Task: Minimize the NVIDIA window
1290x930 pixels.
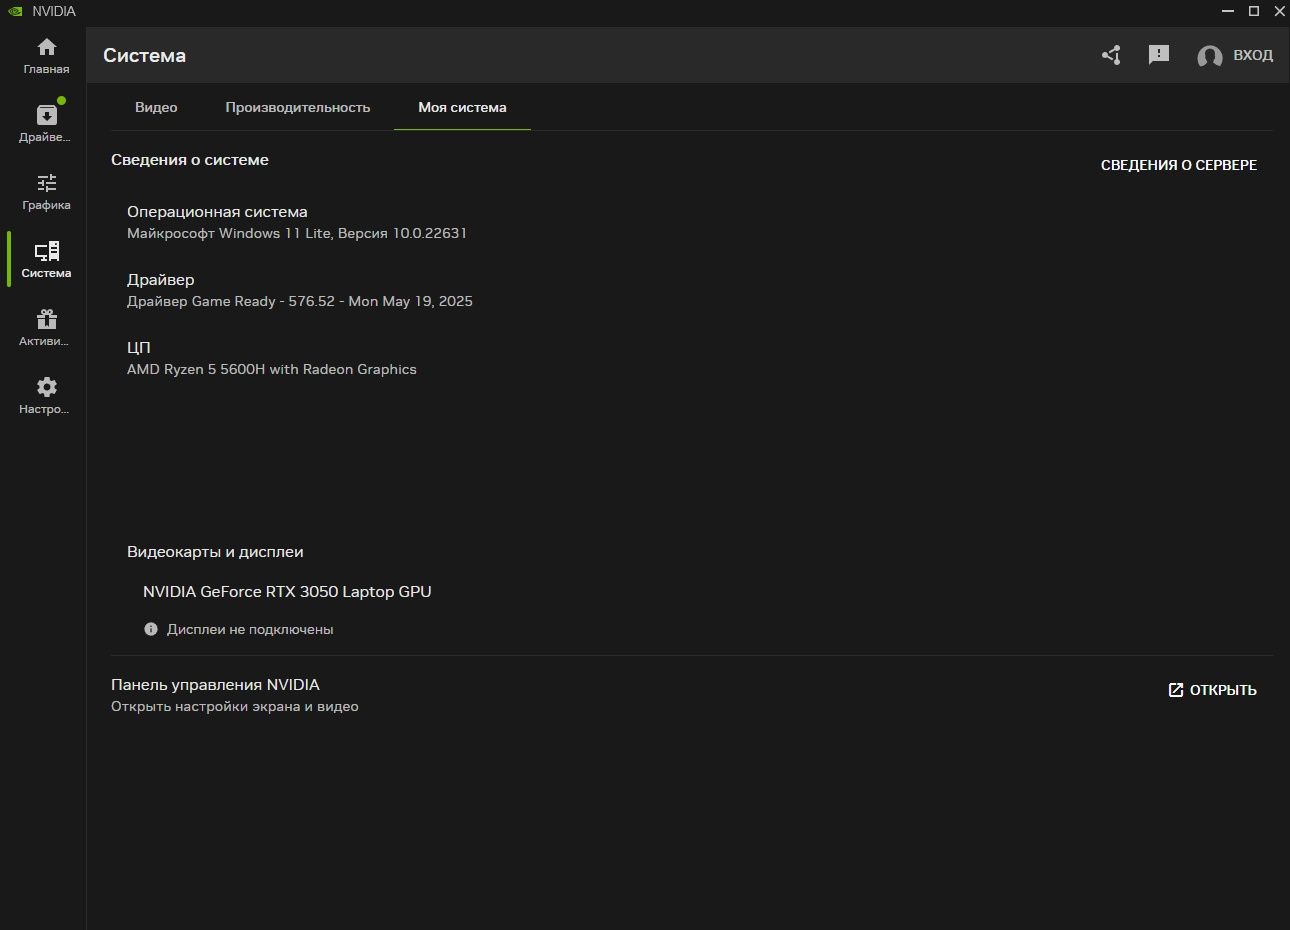Action: pyautogui.click(x=1228, y=11)
